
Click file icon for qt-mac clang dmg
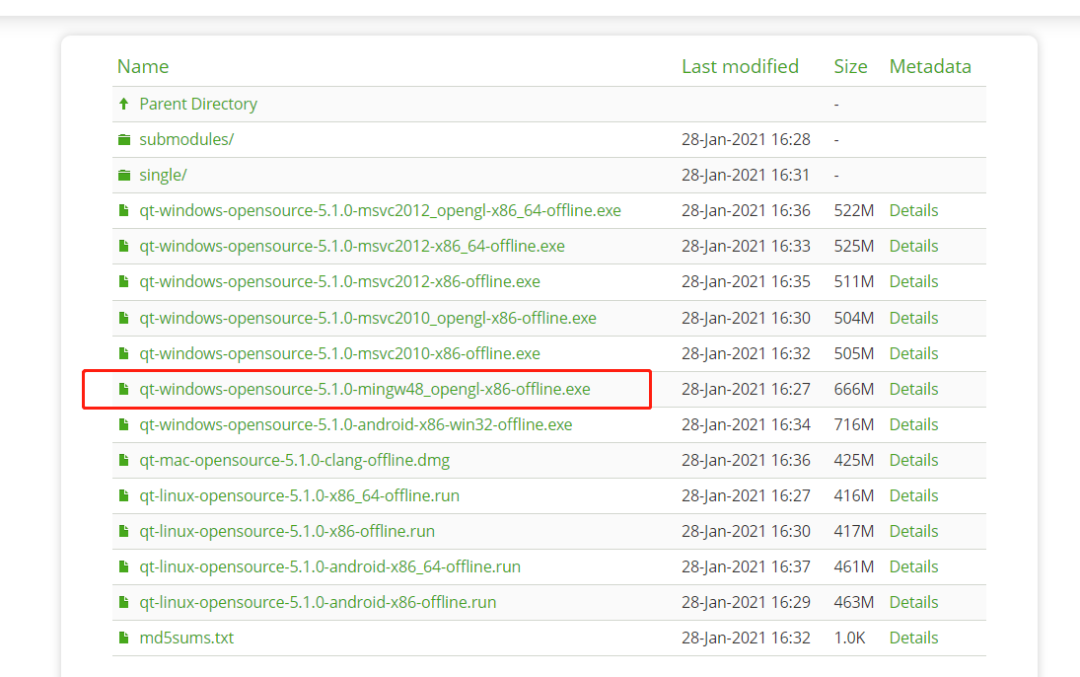coord(124,460)
